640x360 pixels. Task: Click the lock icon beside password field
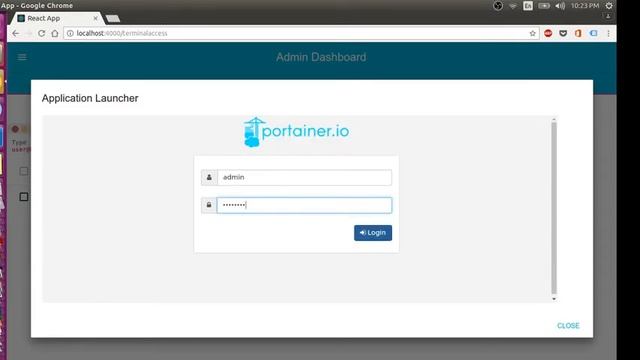[209, 205]
